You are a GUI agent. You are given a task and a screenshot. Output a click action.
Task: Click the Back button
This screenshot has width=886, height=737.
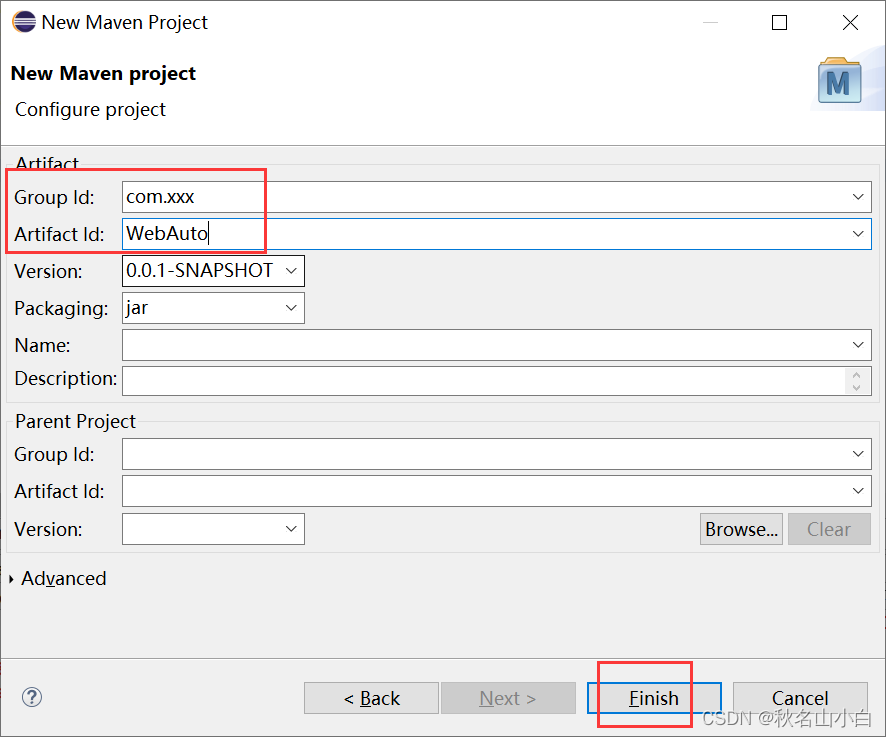coord(371,697)
